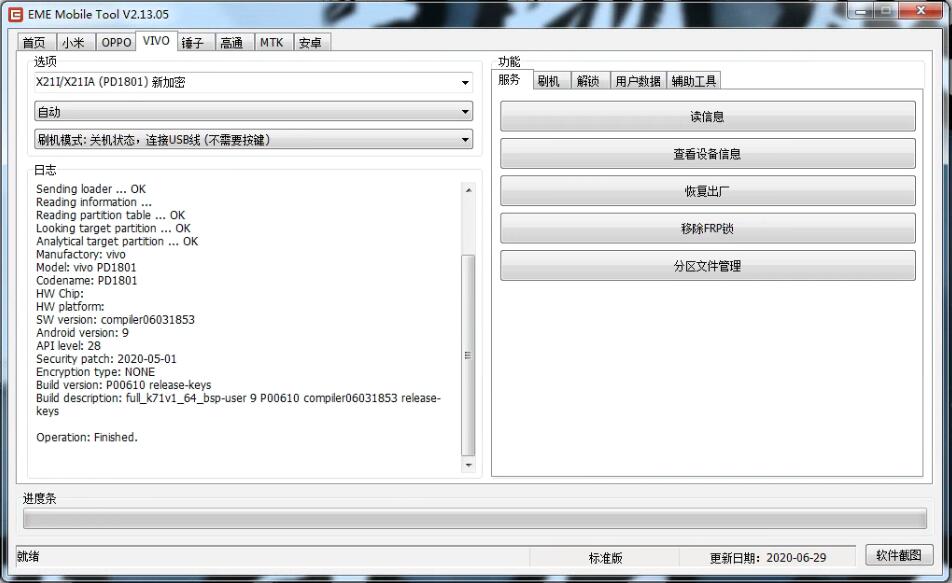Close the EME Mobile Tool window
Image resolution: width=952 pixels, height=583 pixels.
coord(921,10)
